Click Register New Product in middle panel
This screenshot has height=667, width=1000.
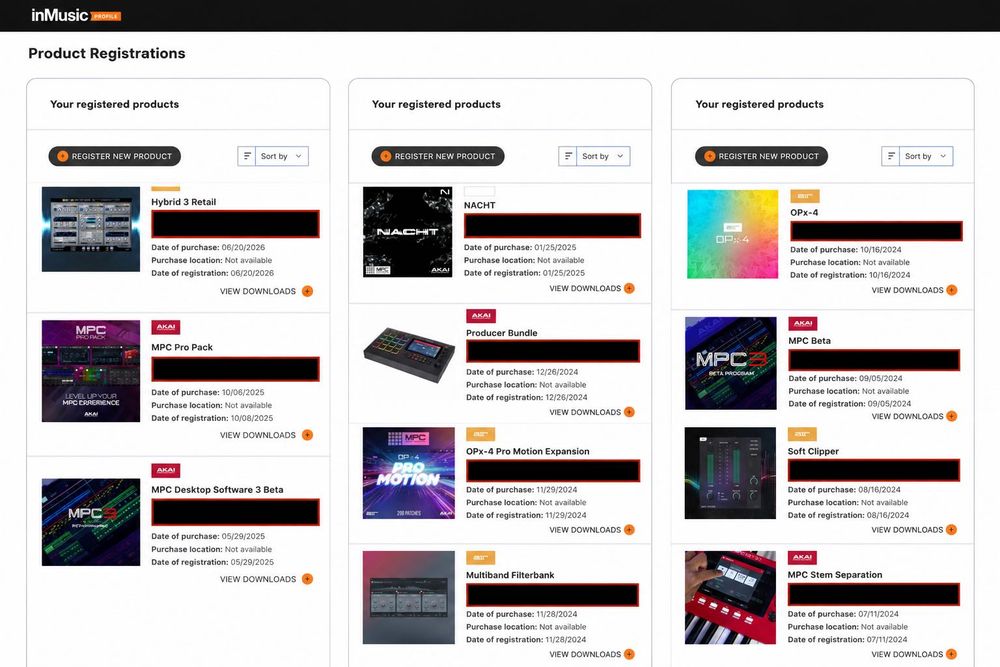coord(438,156)
